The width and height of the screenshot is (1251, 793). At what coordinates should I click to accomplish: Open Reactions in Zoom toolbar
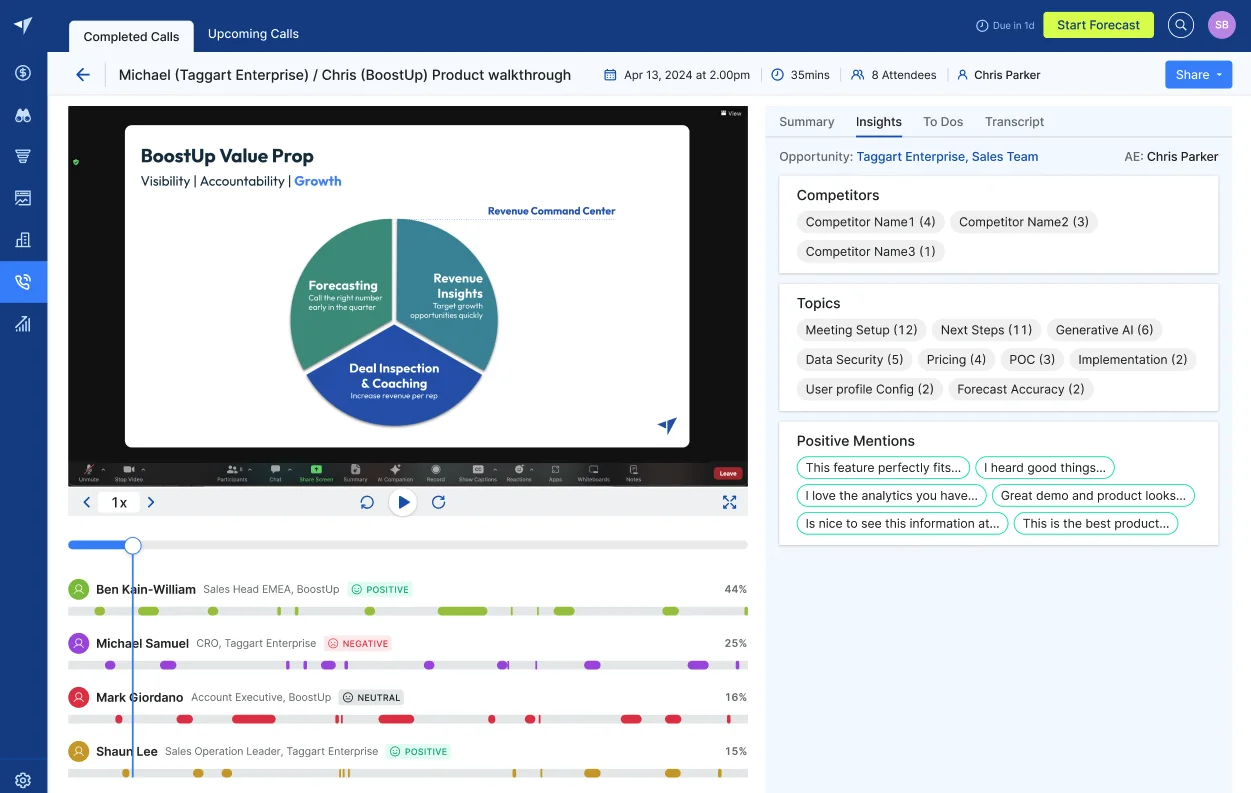coord(519,473)
